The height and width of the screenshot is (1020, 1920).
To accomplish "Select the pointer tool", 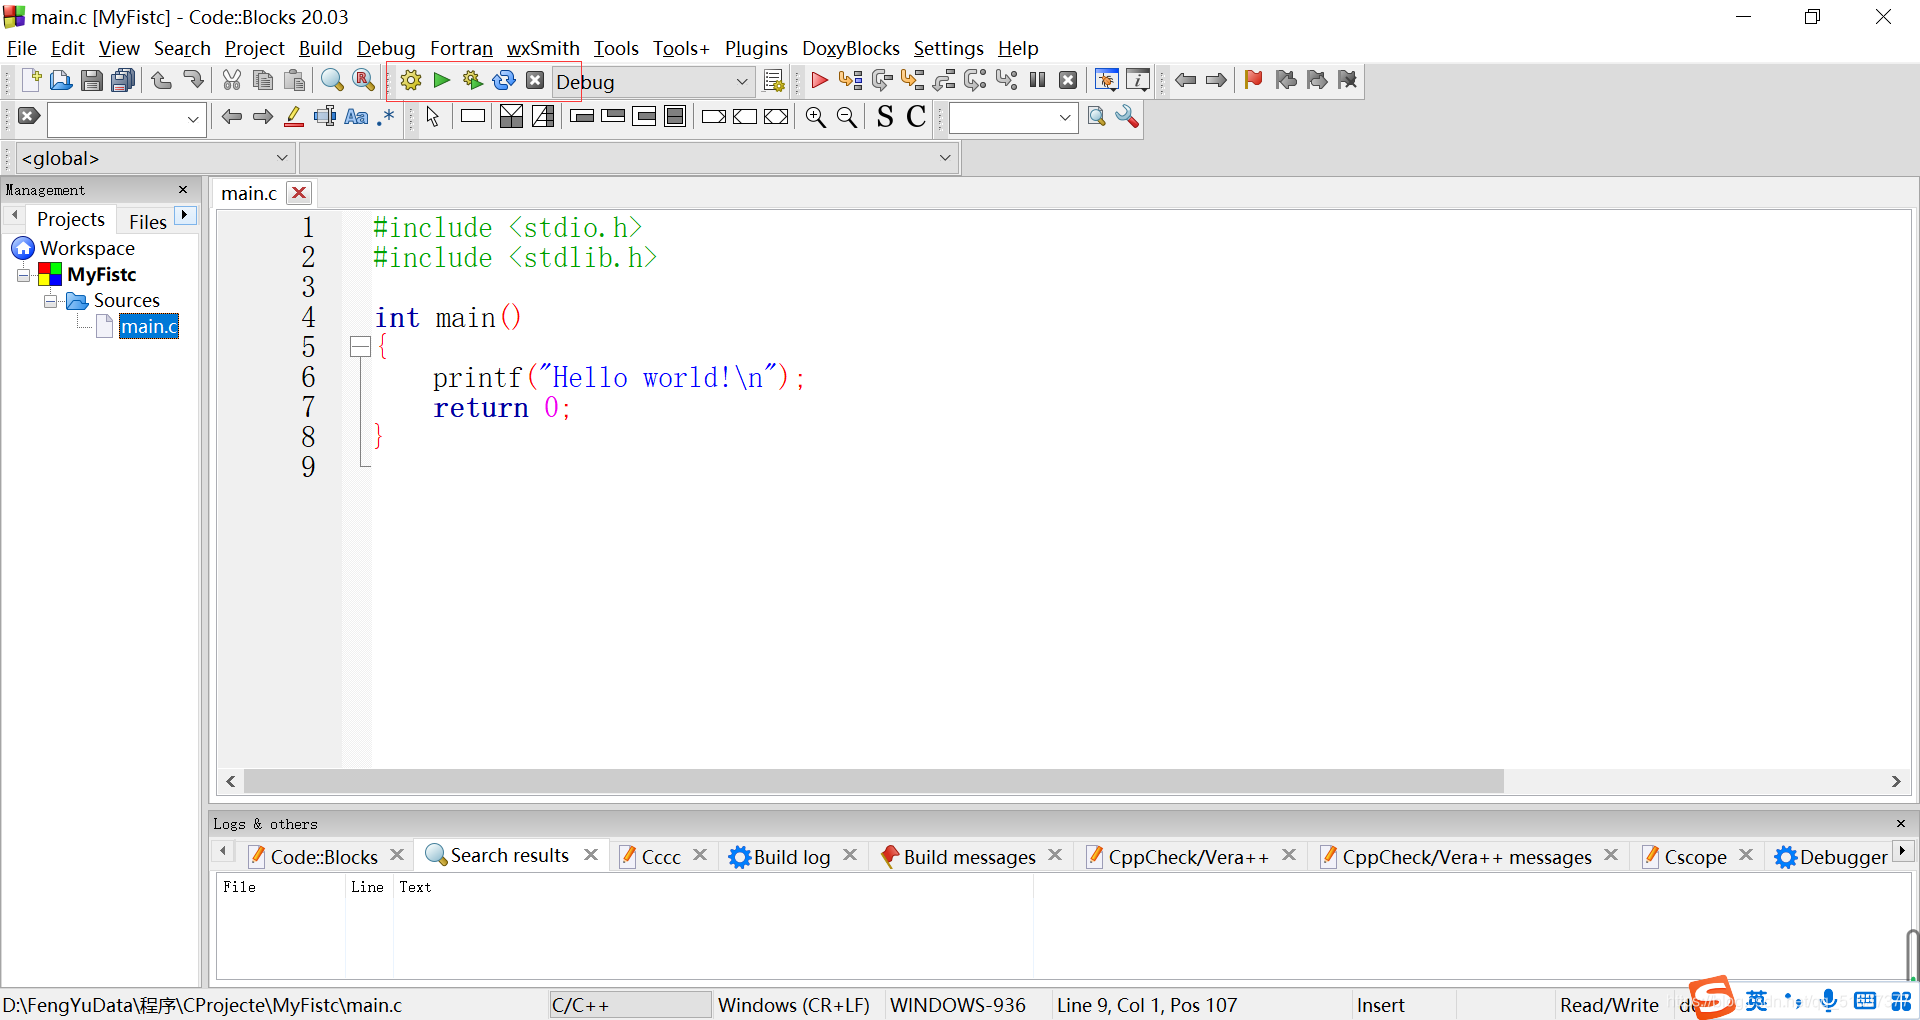I will [432, 117].
